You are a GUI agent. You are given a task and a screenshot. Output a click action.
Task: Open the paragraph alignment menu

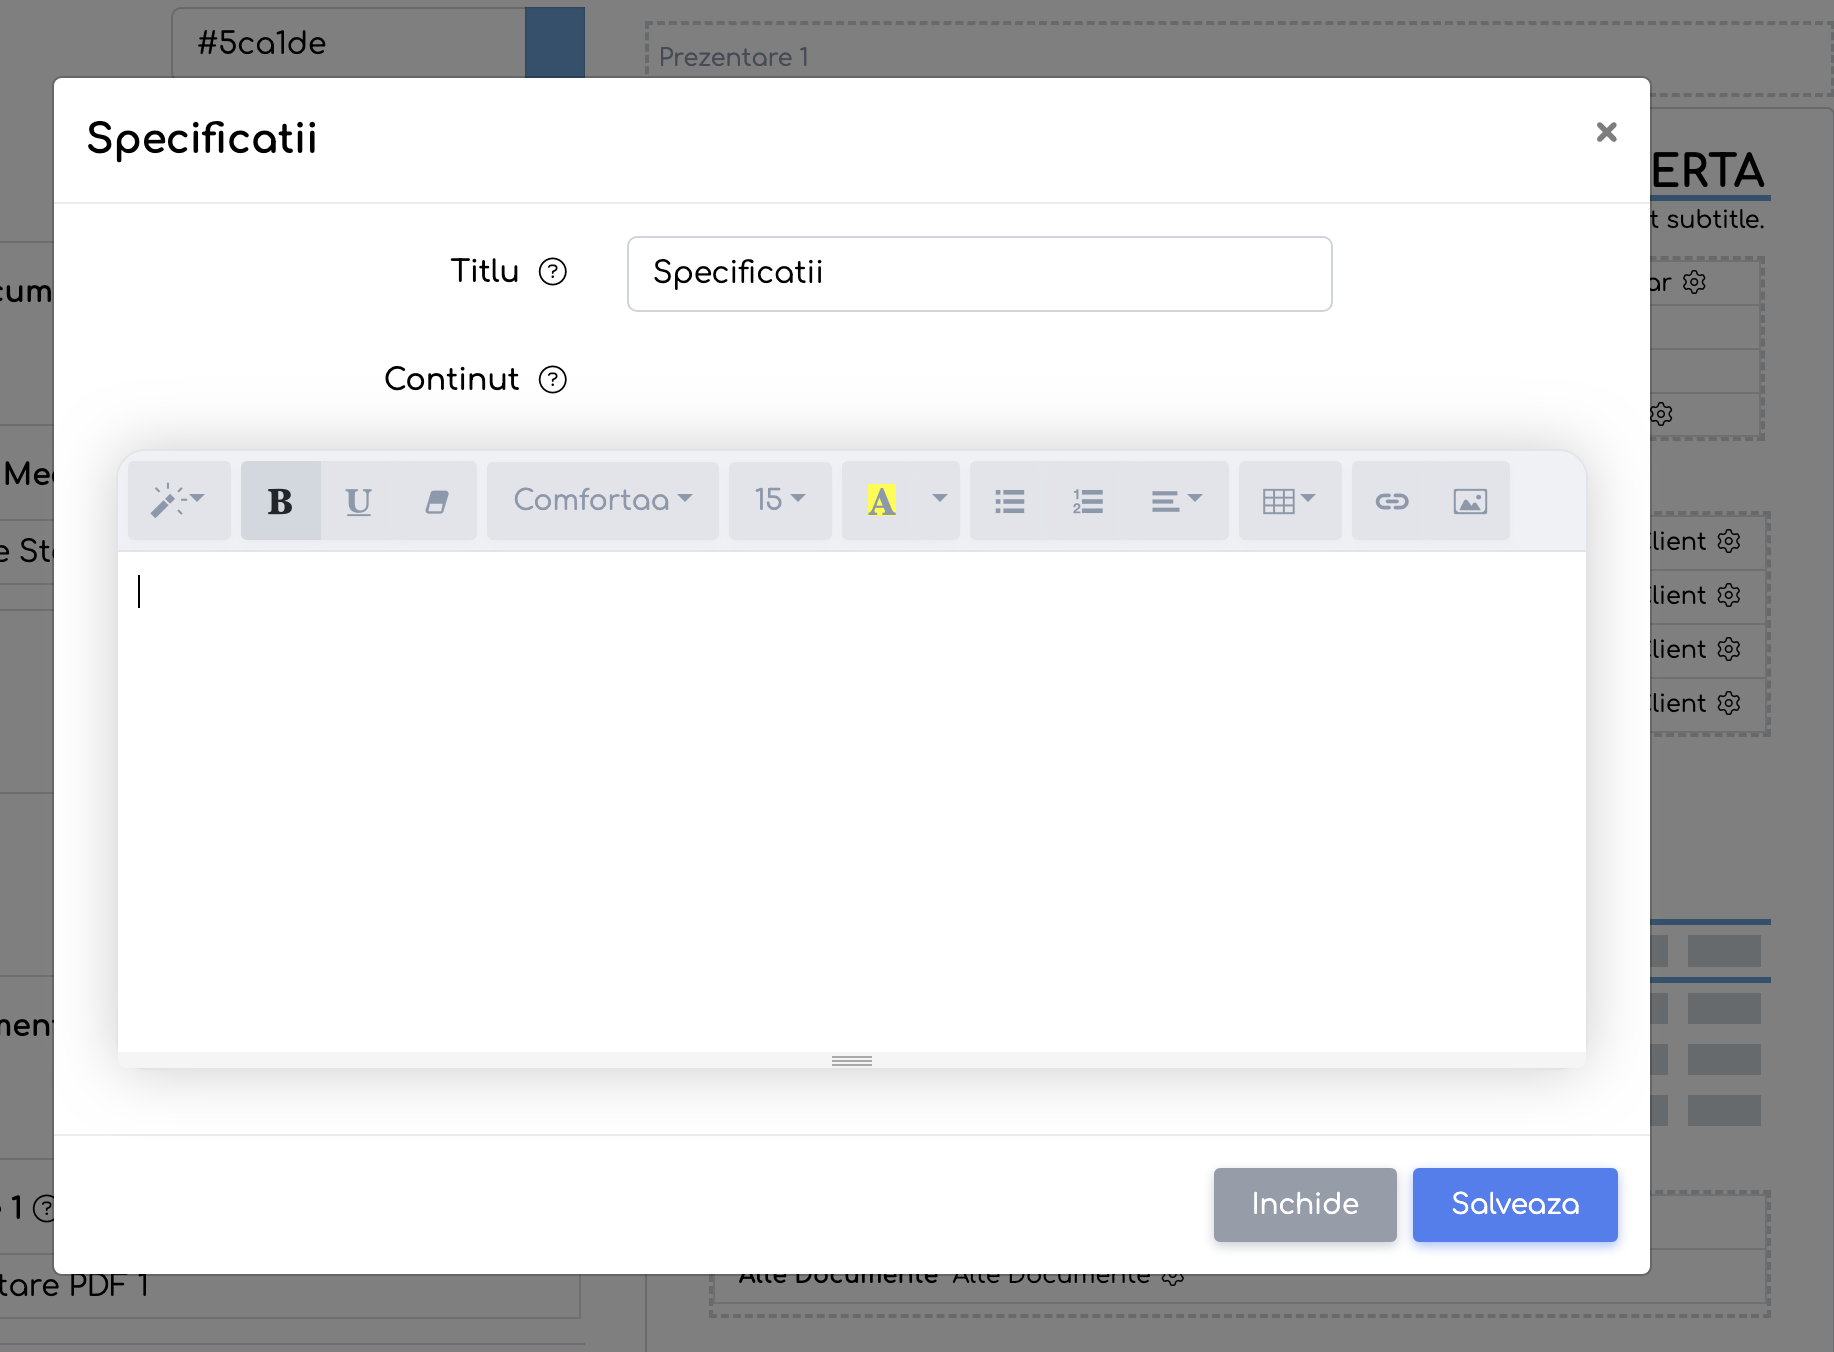coord(1177,500)
